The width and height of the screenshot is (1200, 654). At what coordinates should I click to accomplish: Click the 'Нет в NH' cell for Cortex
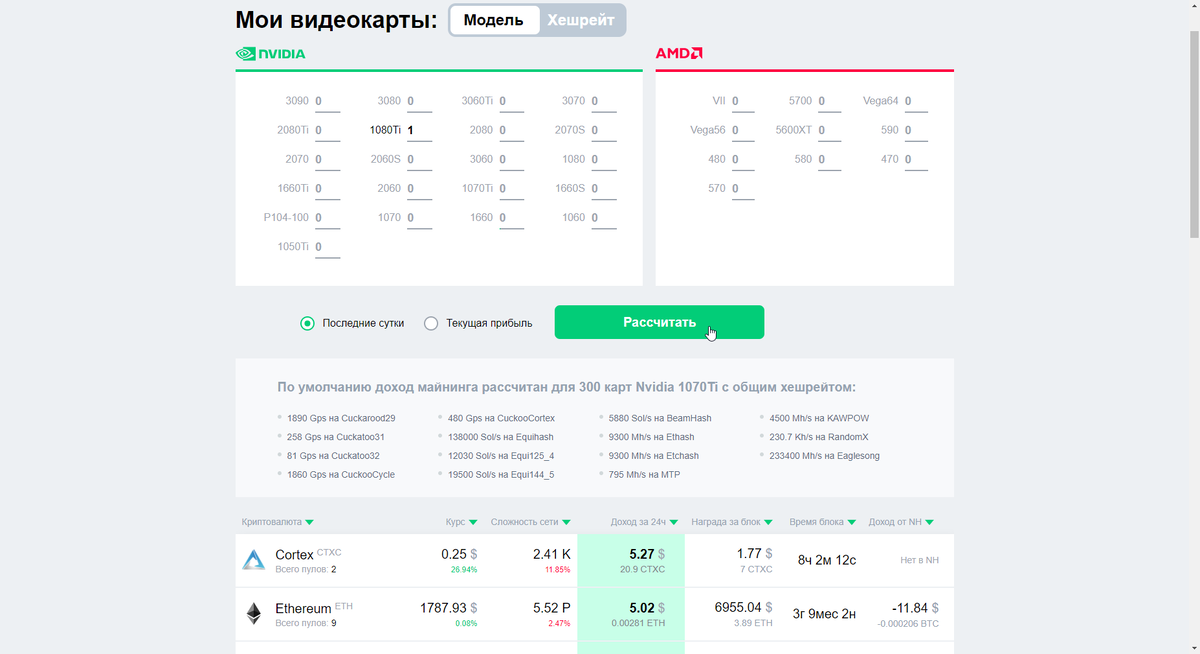(920, 560)
